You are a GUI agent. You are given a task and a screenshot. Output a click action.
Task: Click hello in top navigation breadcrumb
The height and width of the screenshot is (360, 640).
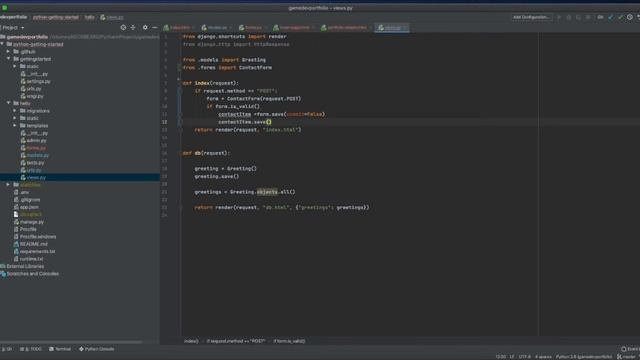coord(90,17)
